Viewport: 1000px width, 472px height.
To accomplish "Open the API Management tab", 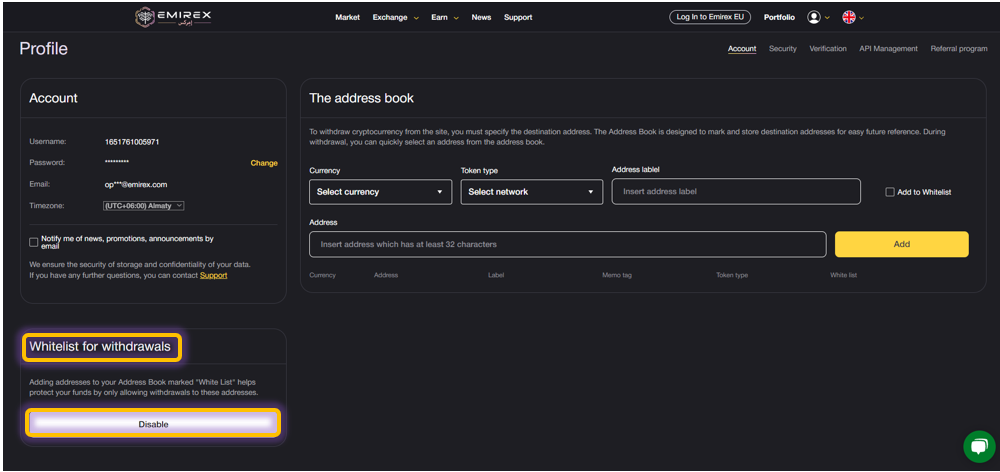I will (x=888, y=48).
